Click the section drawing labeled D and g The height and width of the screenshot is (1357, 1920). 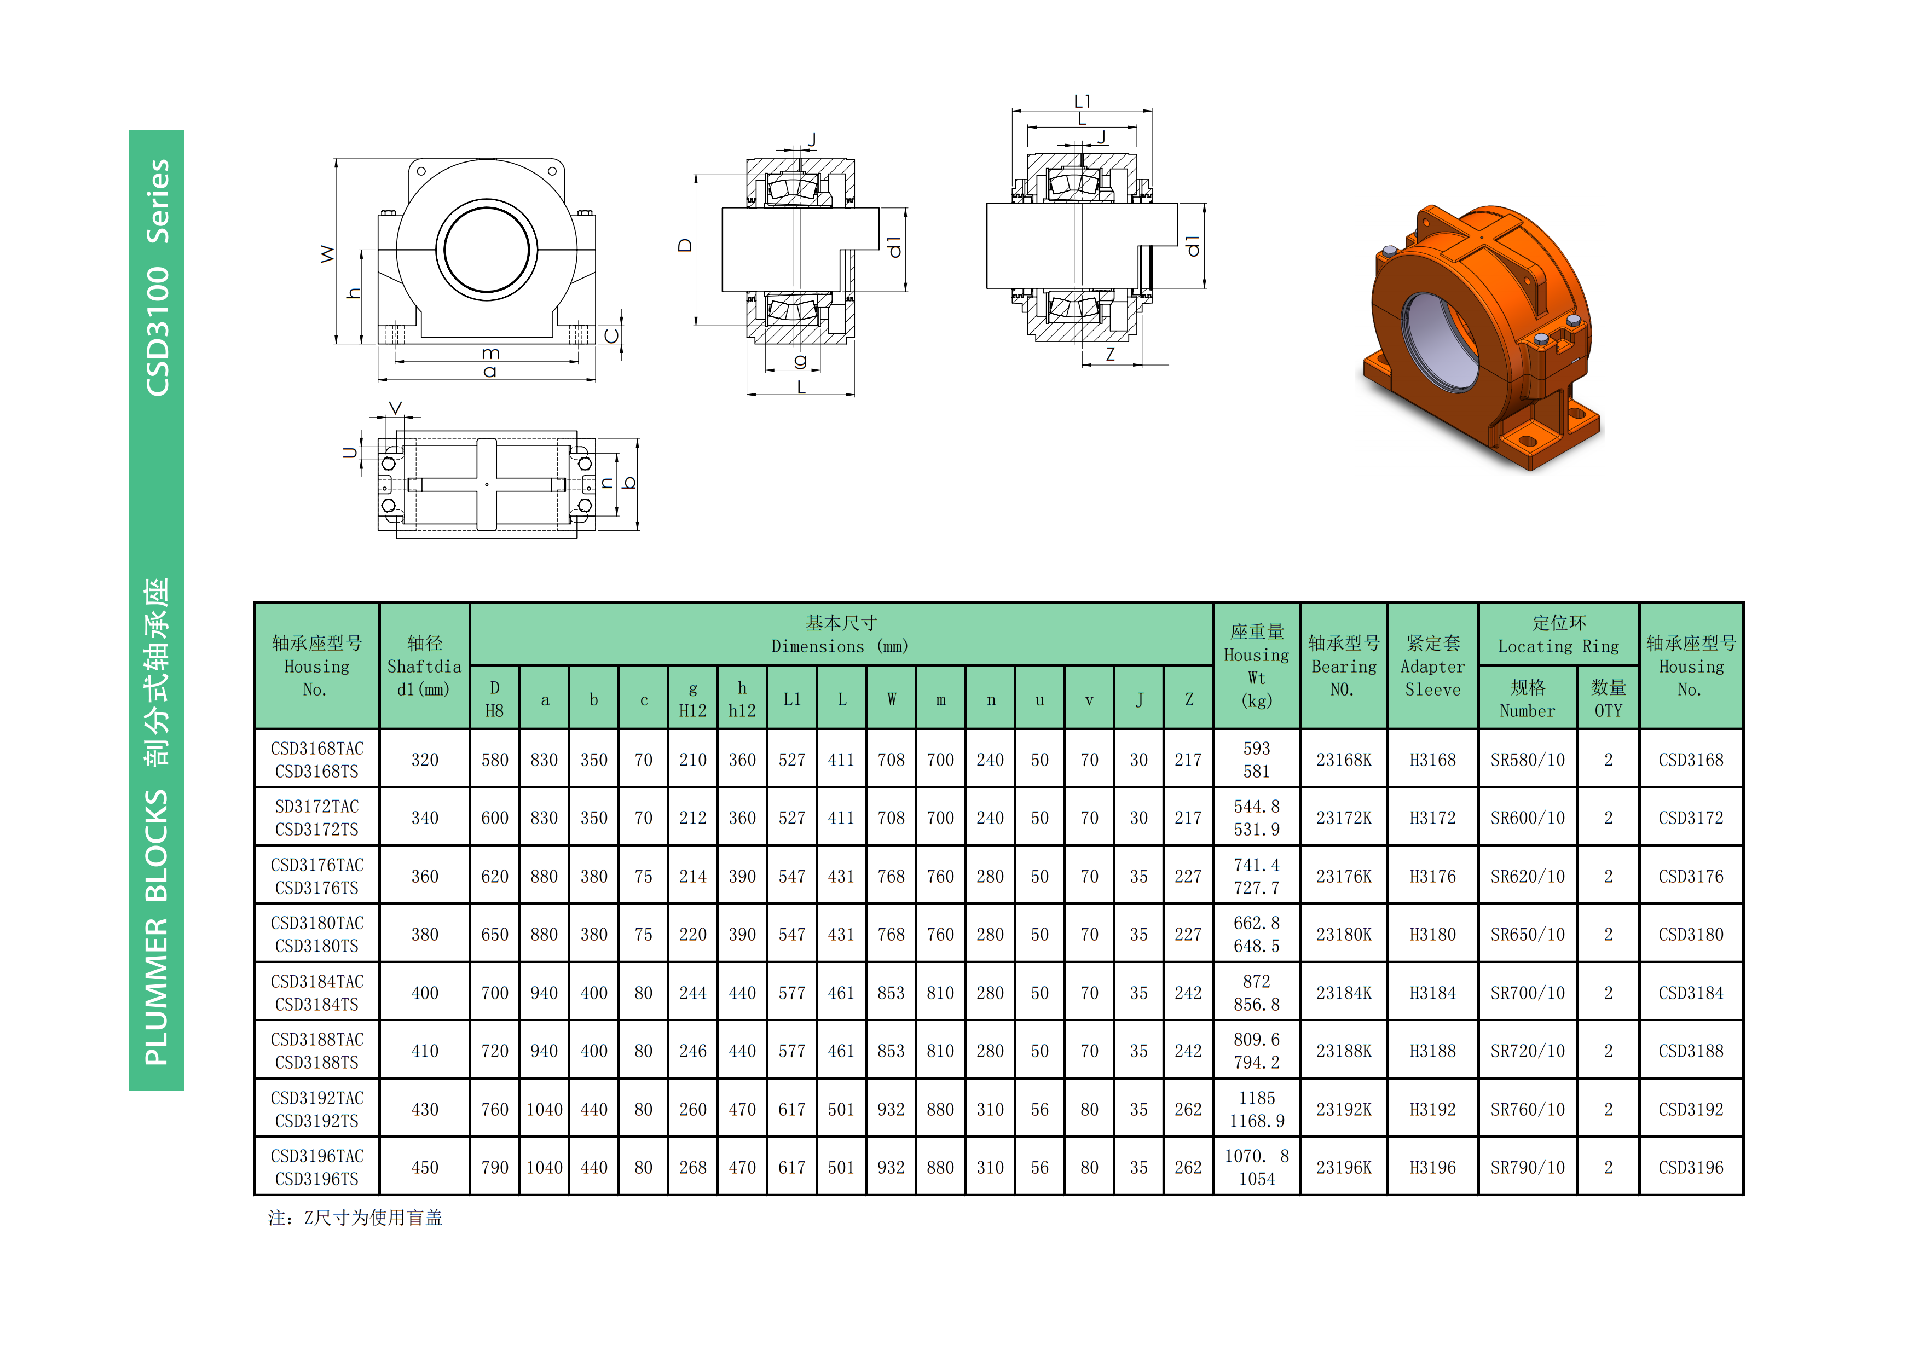click(795, 265)
